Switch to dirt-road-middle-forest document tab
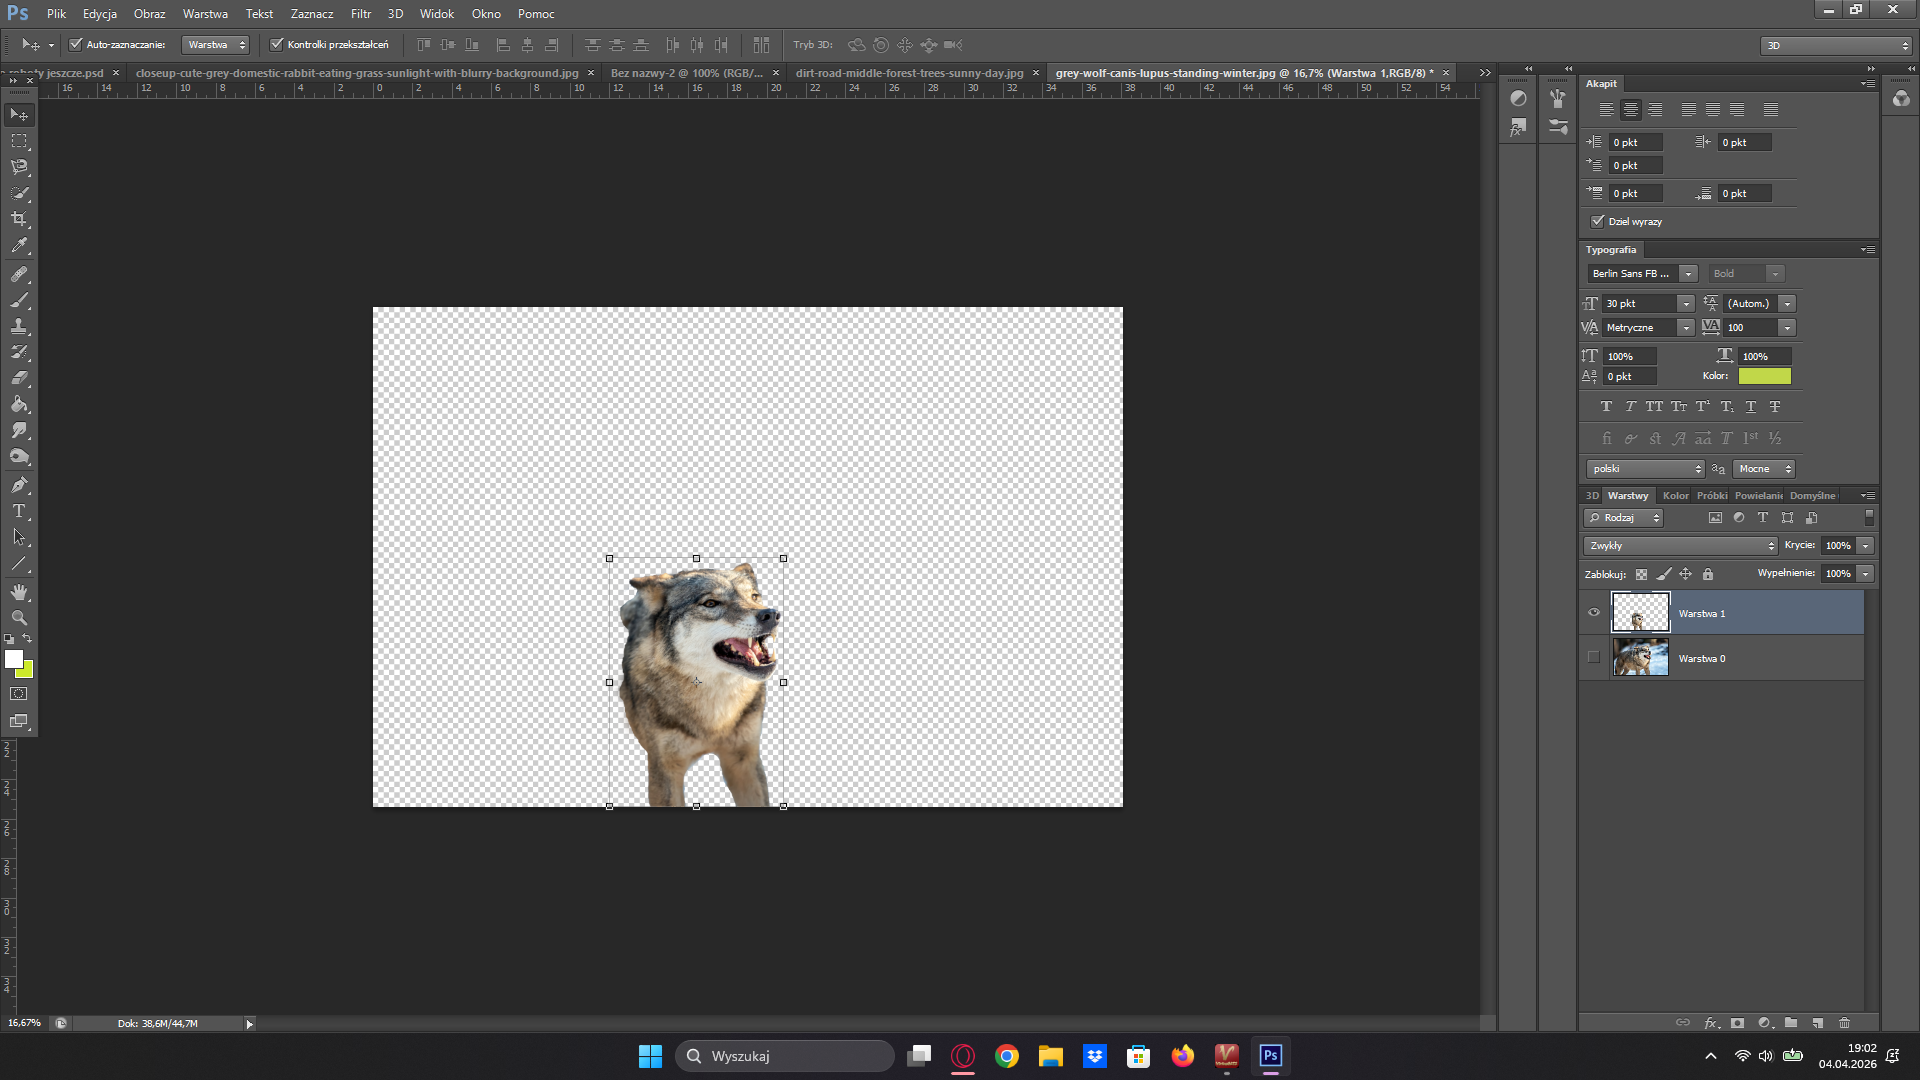 coord(909,73)
